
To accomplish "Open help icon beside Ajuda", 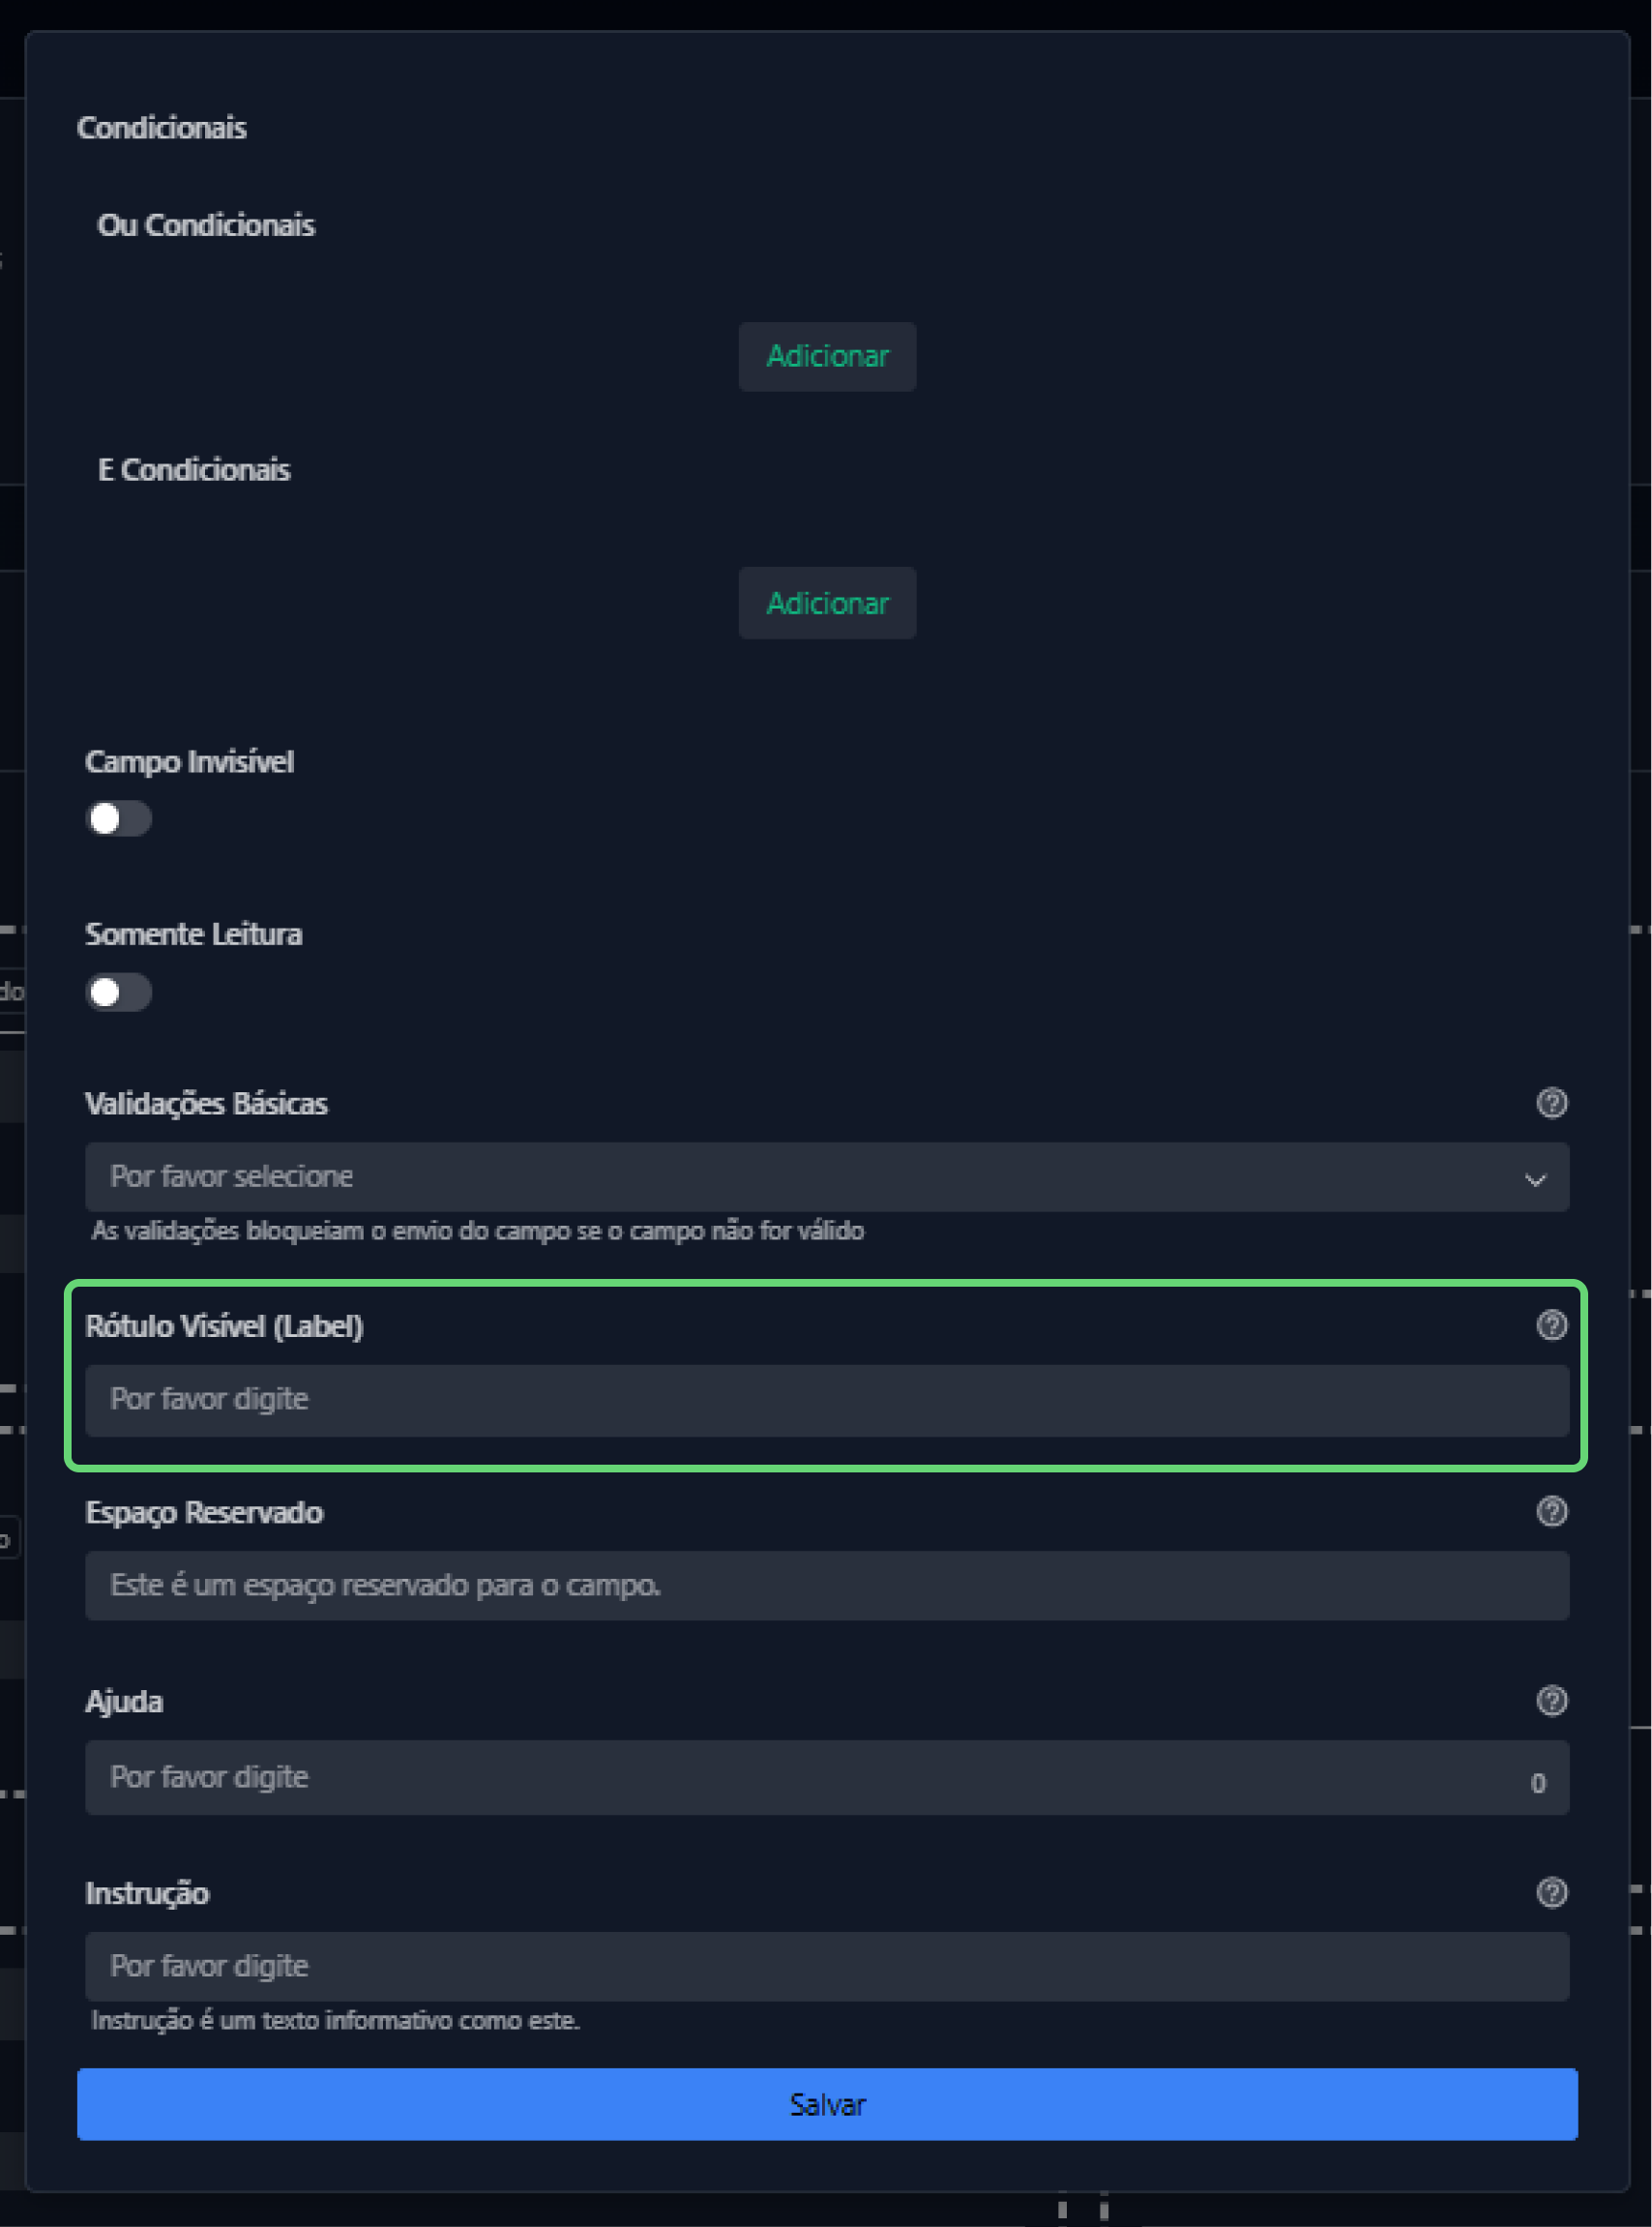I will click(x=1551, y=1700).
